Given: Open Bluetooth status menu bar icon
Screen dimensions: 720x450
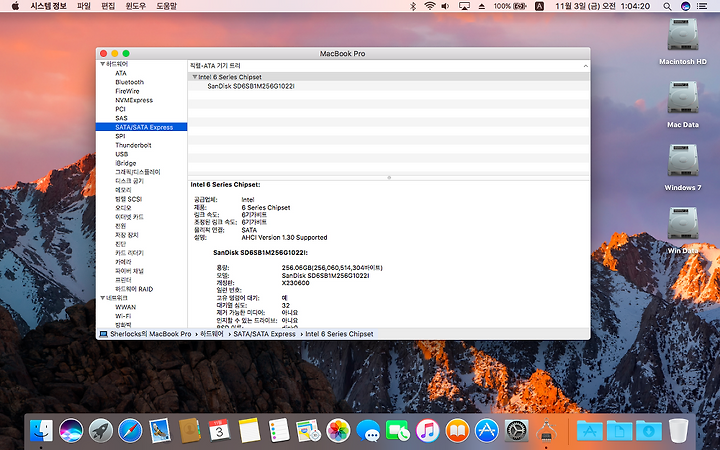Looking at the screenshot, I should point(413,6).
